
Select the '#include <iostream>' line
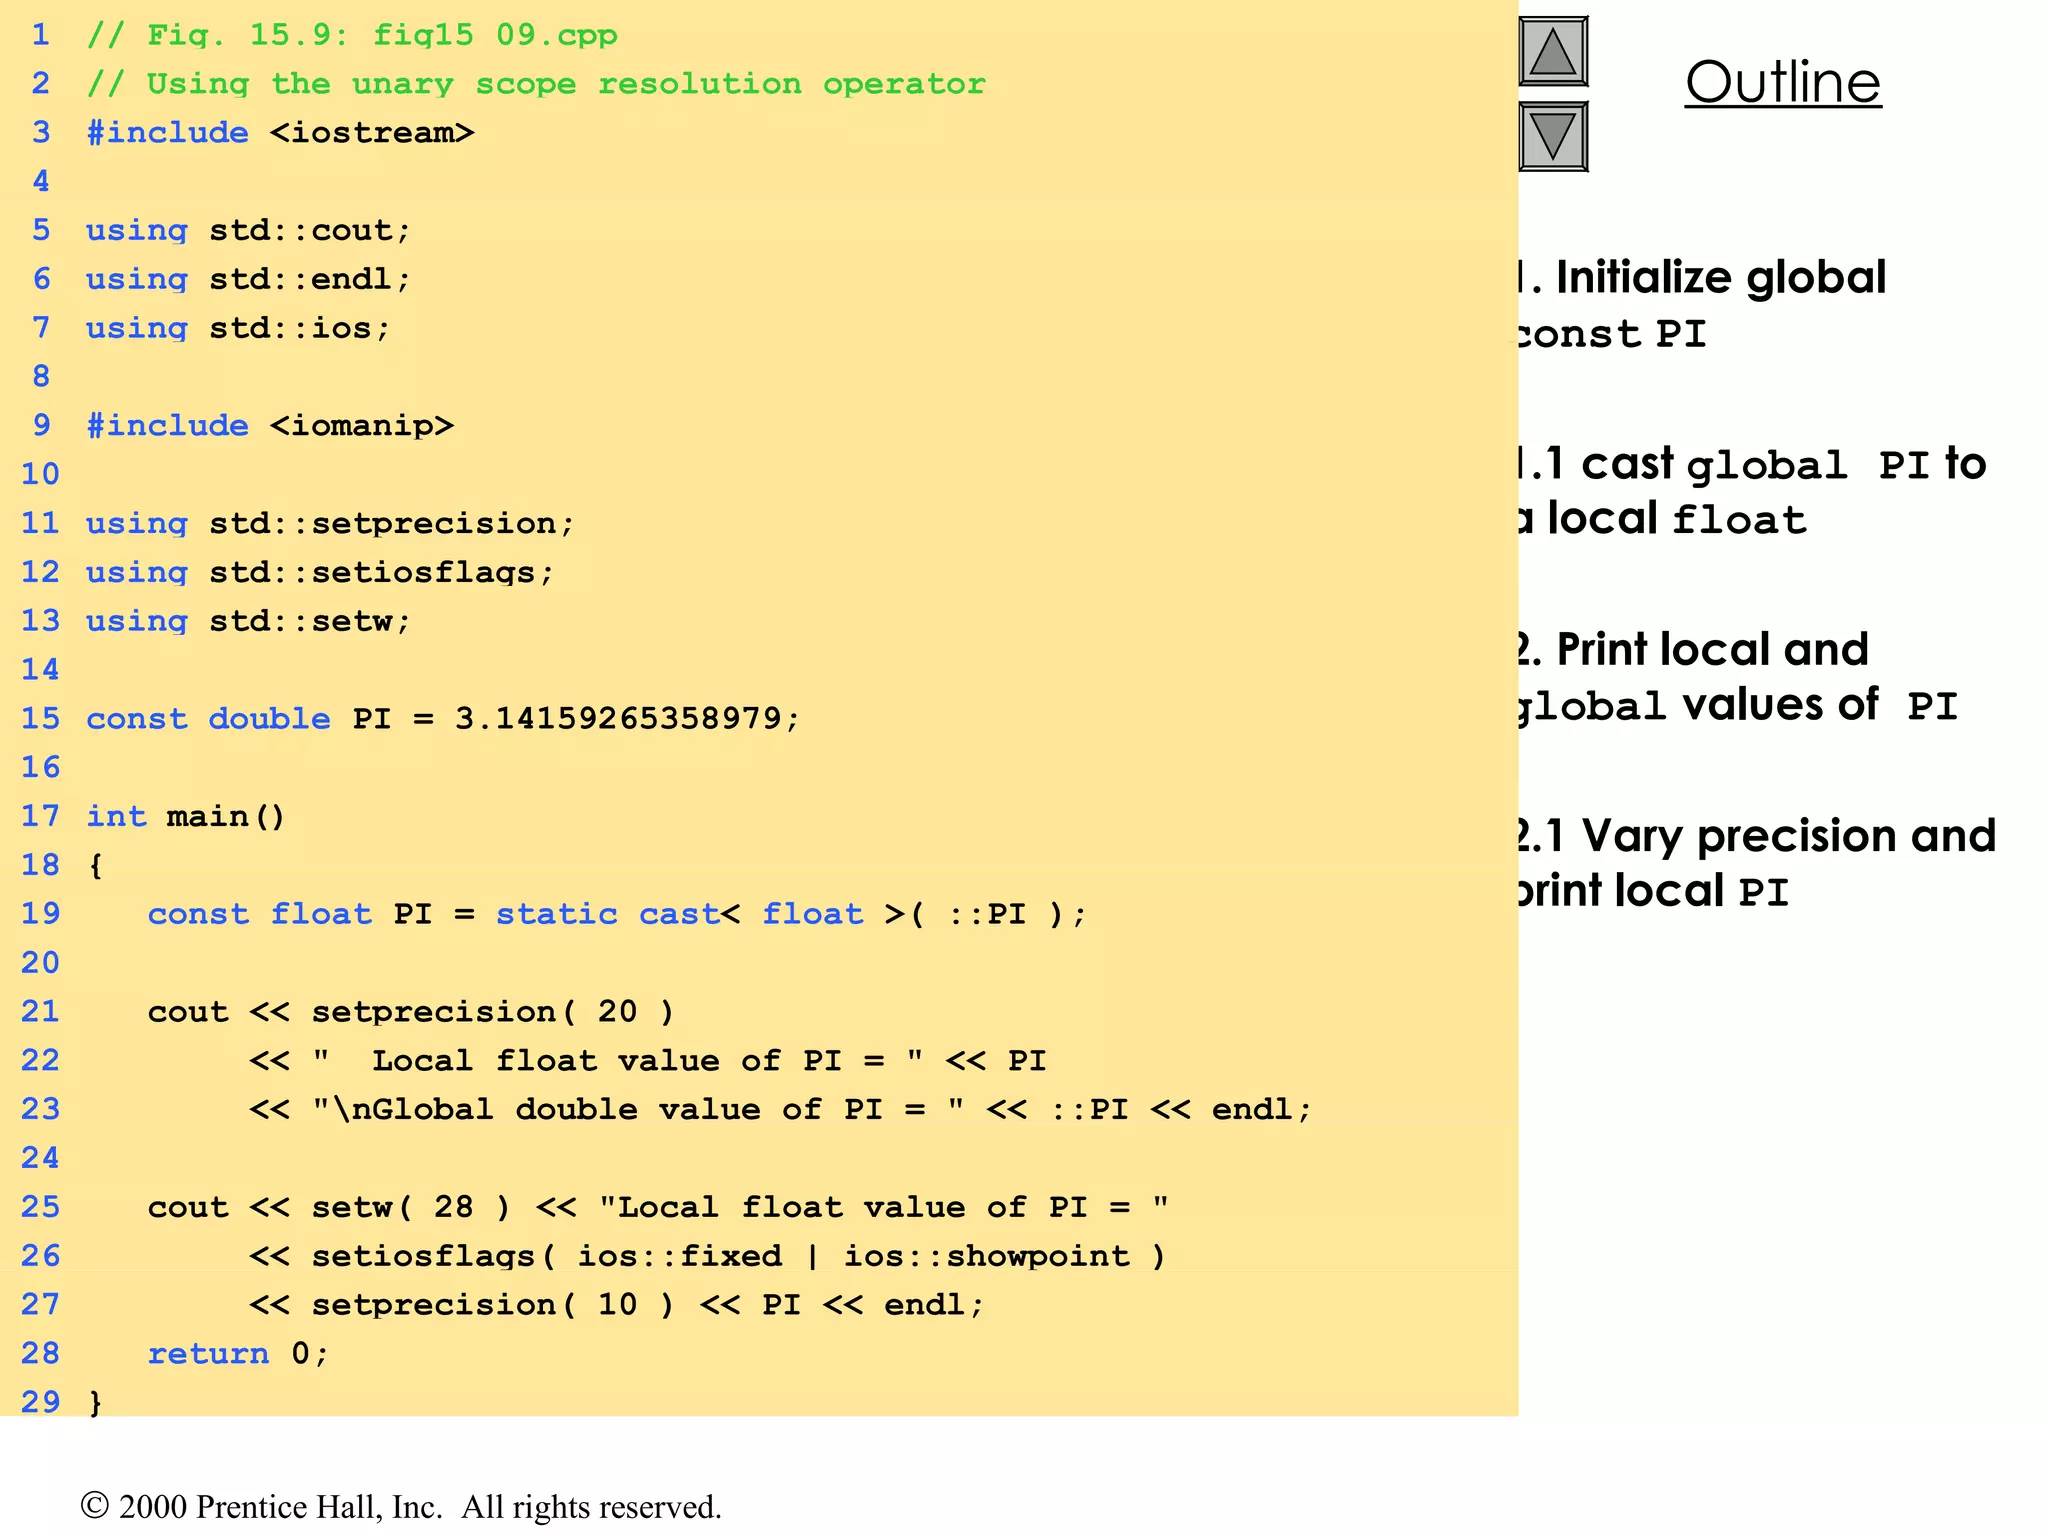(280, 133)
